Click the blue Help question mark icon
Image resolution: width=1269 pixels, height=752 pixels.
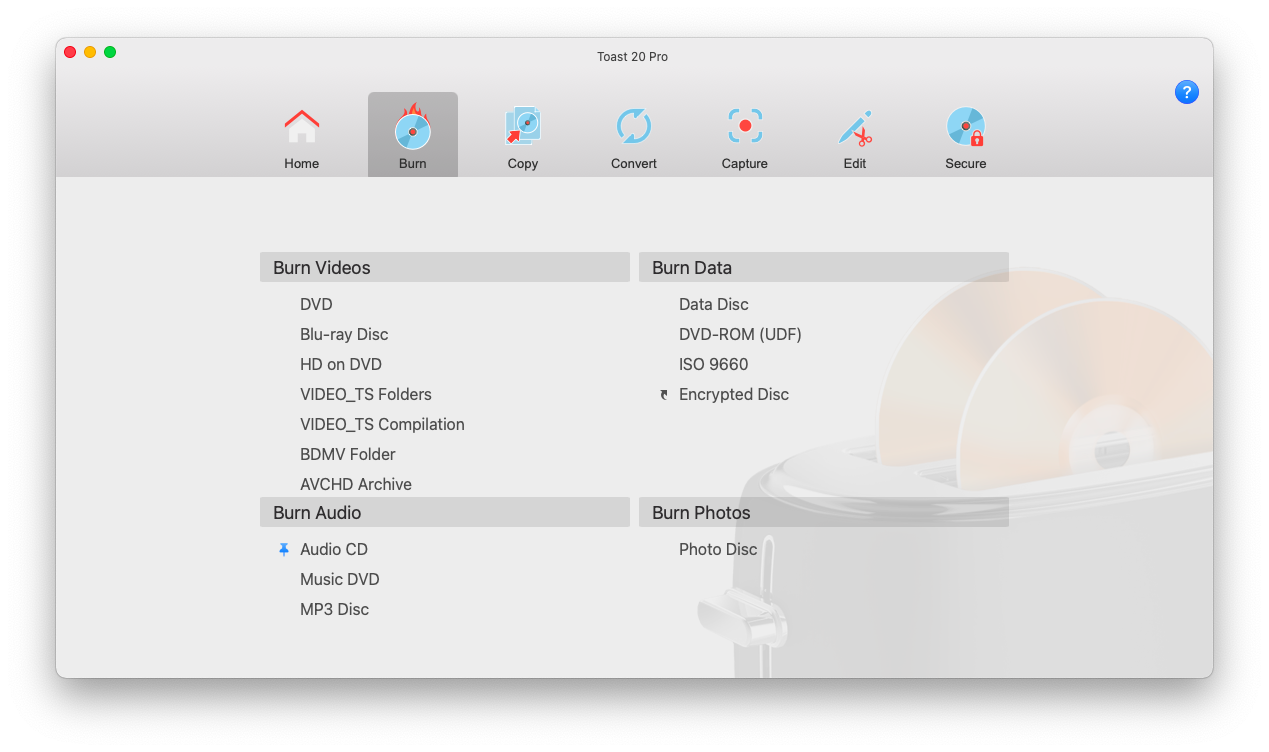click(1187, 92)
